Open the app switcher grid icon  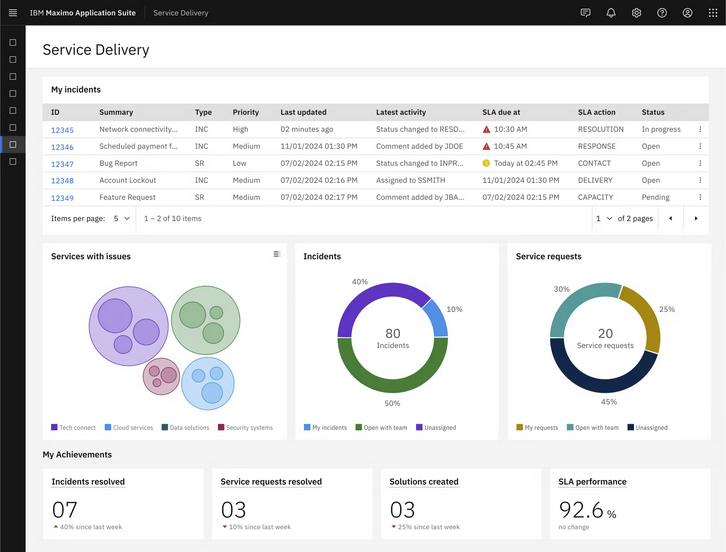tap(713, 13)
